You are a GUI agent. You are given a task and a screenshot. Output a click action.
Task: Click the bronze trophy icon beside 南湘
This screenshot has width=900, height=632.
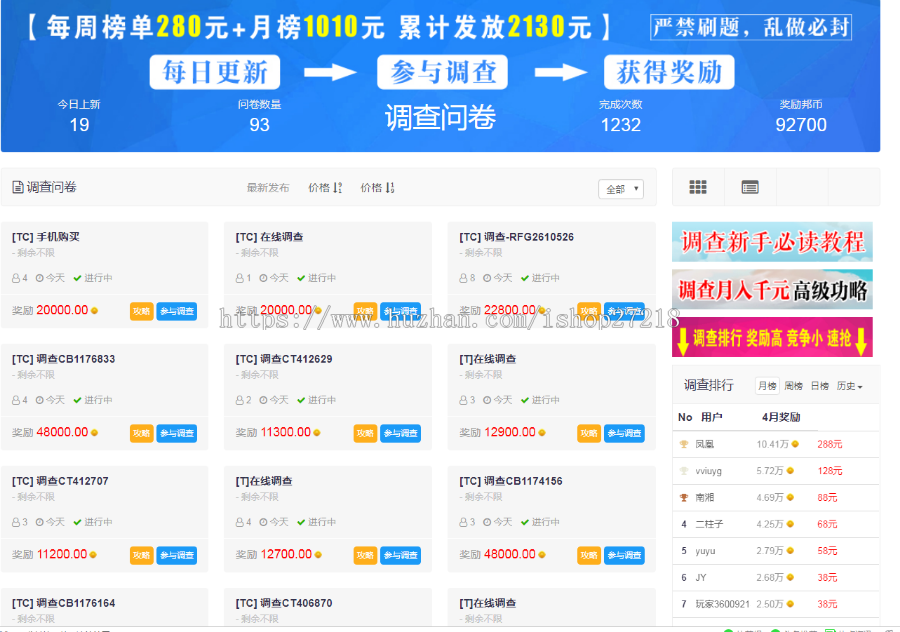point(684,498)
